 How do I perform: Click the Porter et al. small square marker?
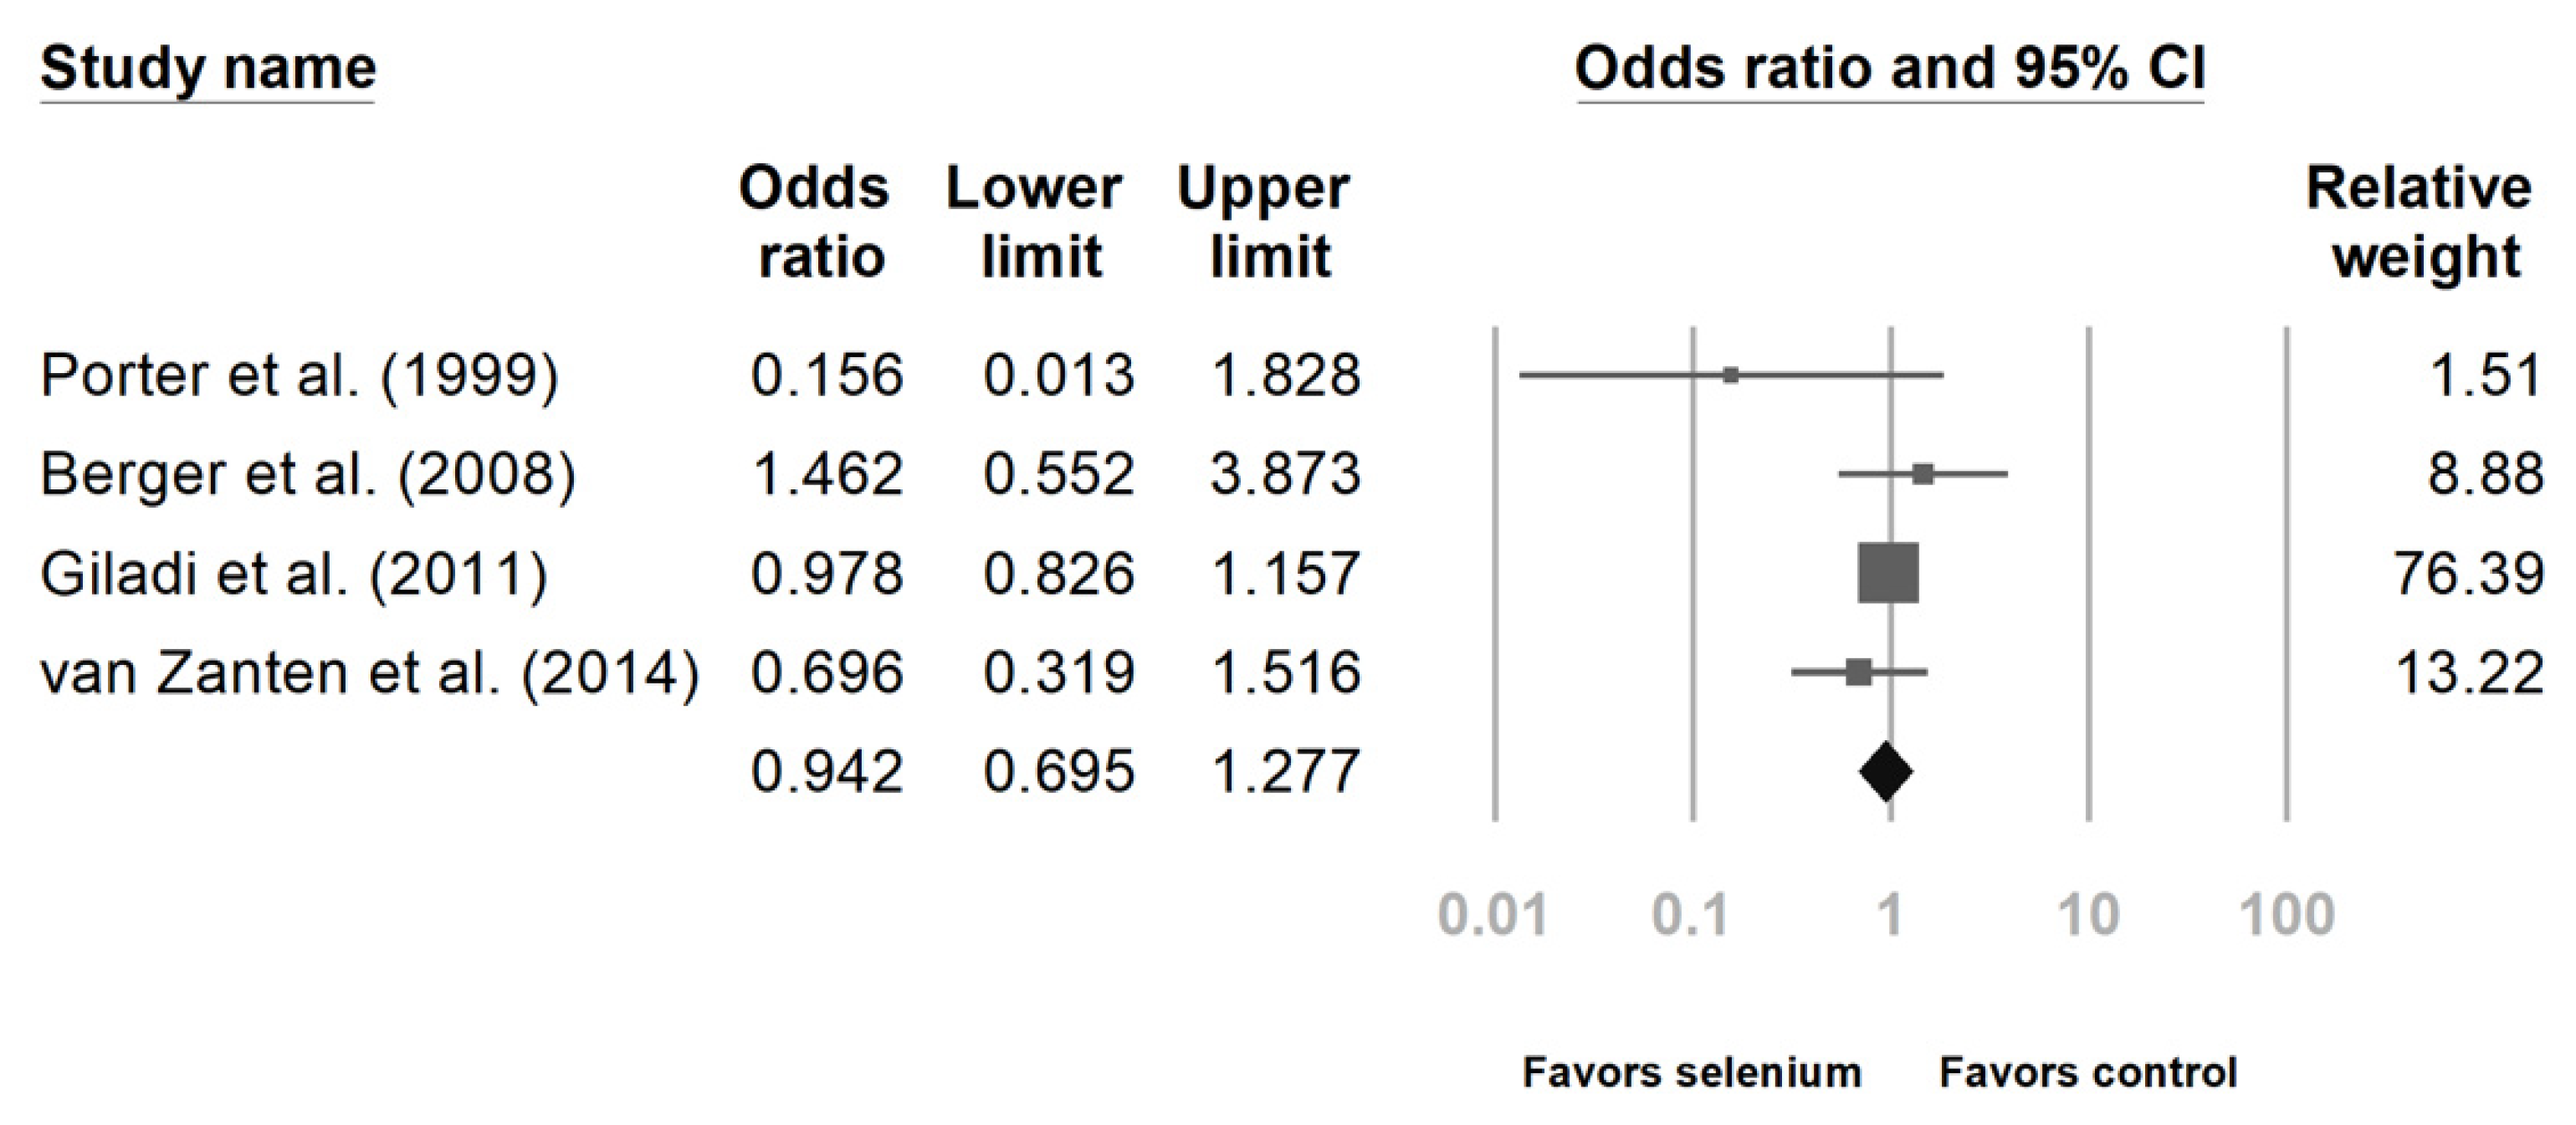(1731, 376)
